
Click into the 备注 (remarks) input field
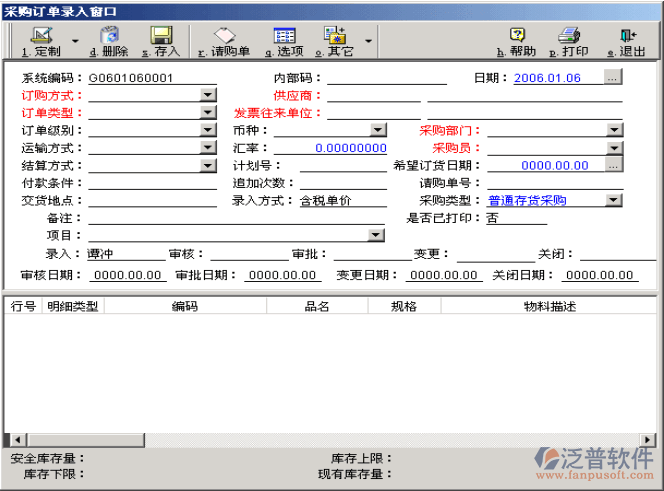pos(237,217)
